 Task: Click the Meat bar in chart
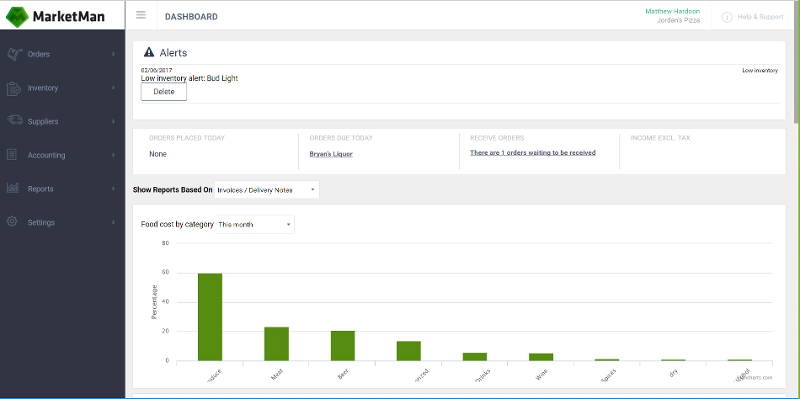(276, 344)
